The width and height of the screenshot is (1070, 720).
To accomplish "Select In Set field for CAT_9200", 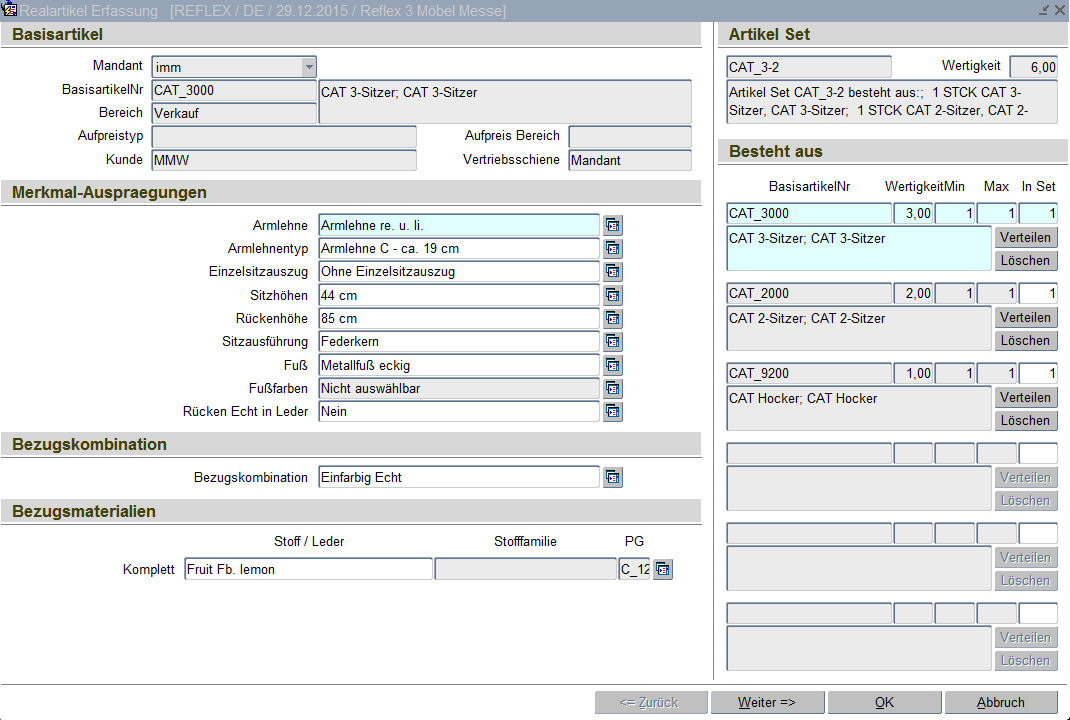I will pyautogui.click(x=1038, y=374).
